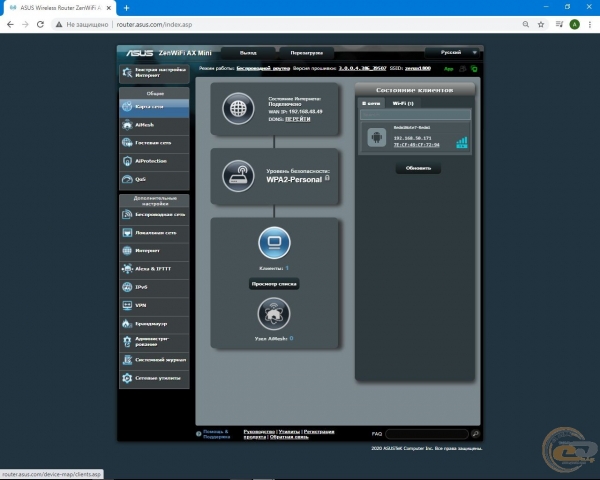600x480 pixels.
Task: Open Internet (Интернет) WAN settings in sidebar
Action: [154, 251]
